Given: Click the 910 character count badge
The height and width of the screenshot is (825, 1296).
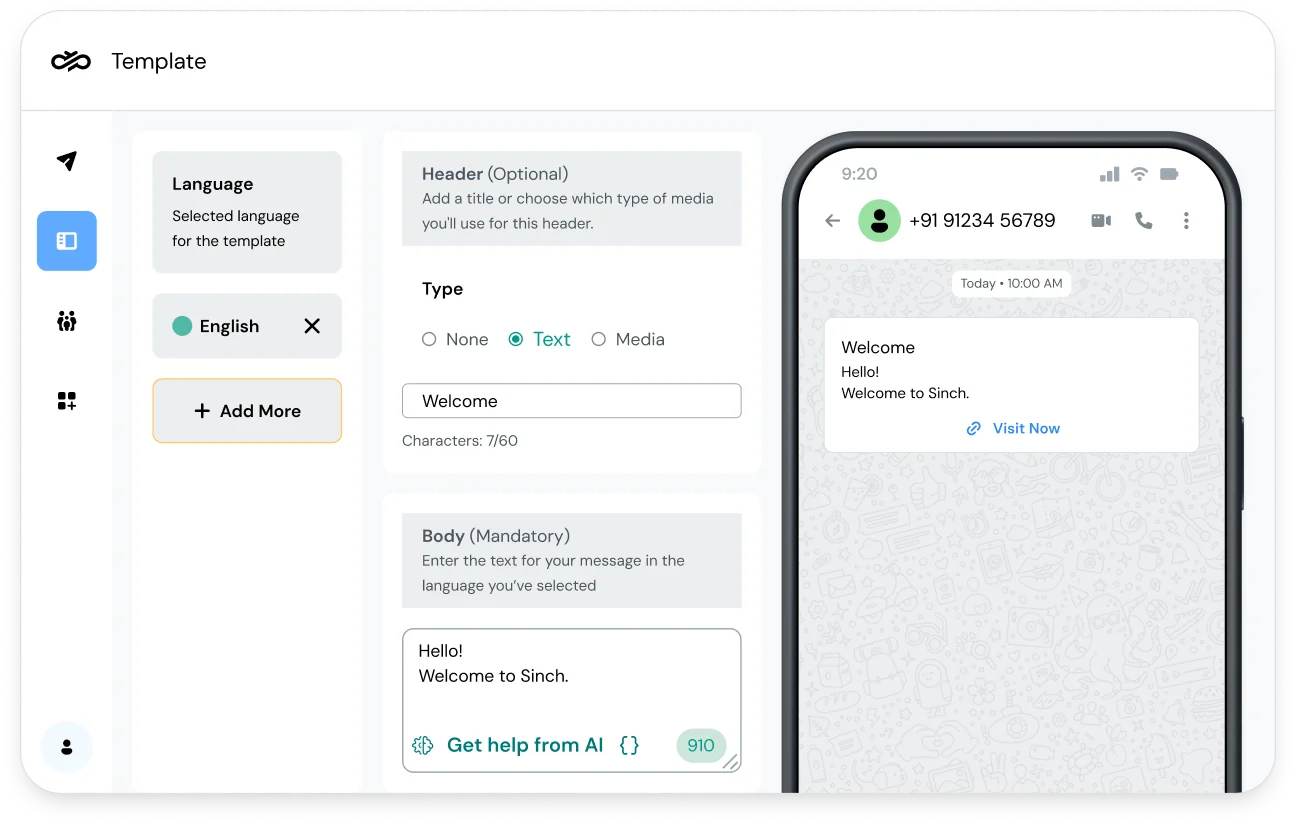Looking at the screenshot, I should point(701,745).
